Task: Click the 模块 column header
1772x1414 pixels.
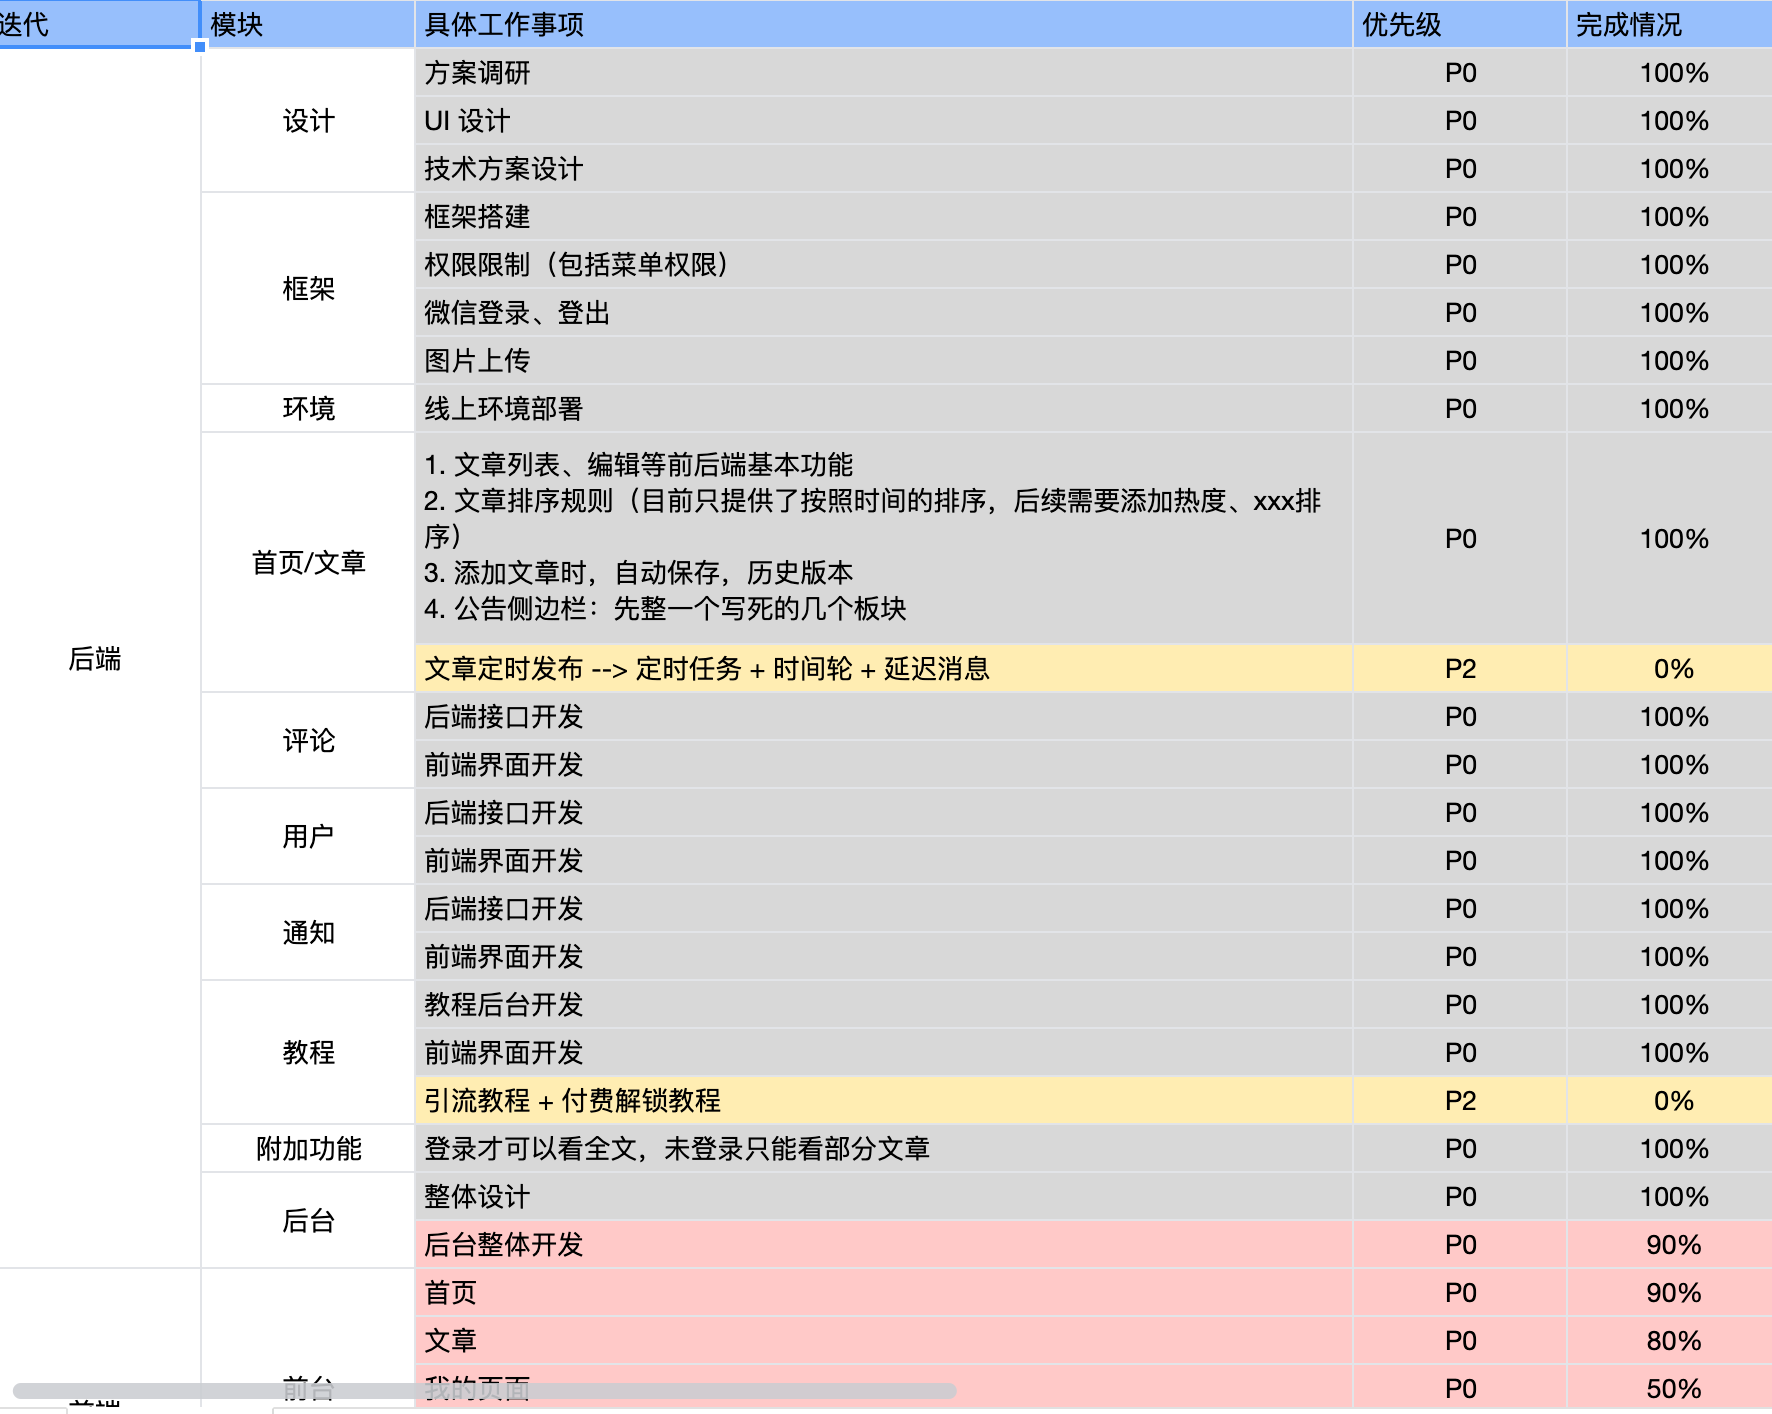Action: [307, 24]
